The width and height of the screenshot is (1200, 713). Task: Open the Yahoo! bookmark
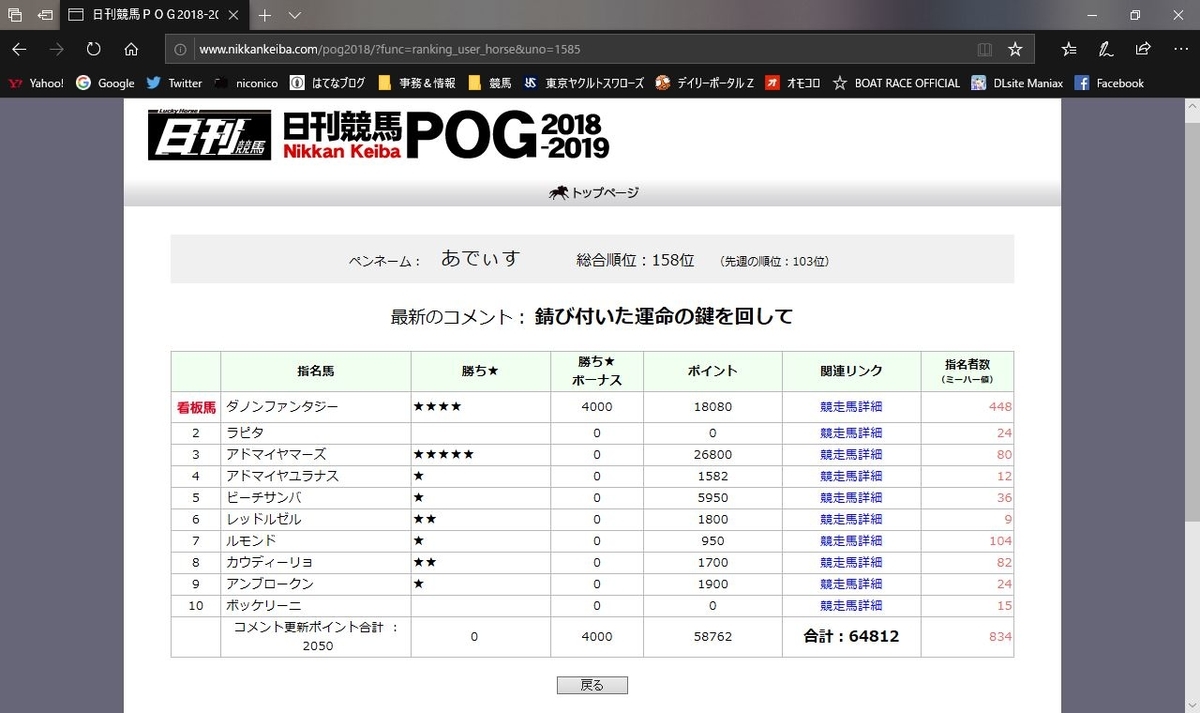(36, 83)
